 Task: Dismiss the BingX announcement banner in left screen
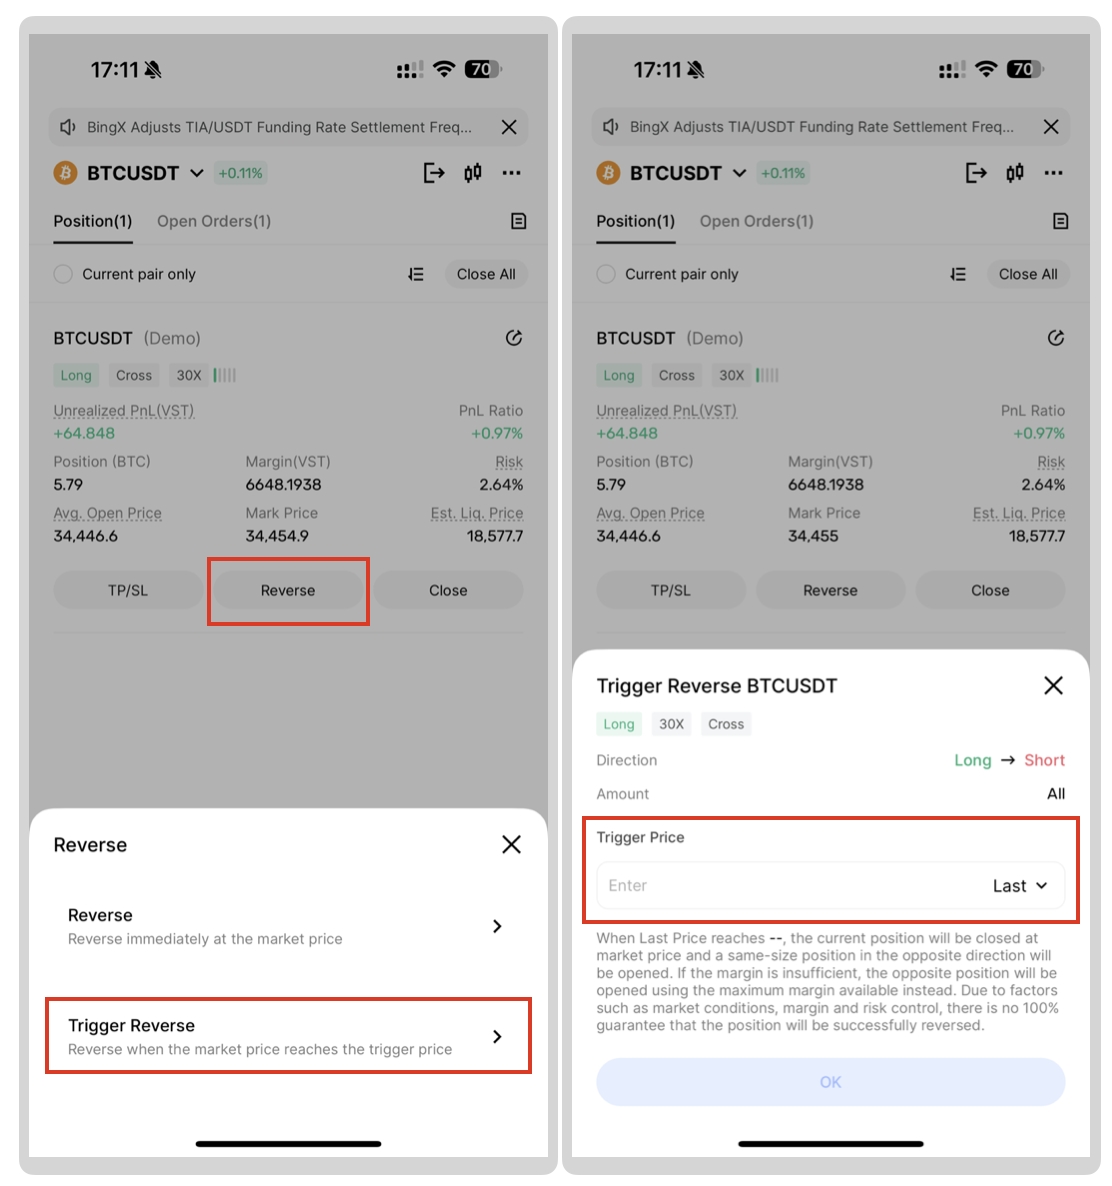tap(509, 127)
